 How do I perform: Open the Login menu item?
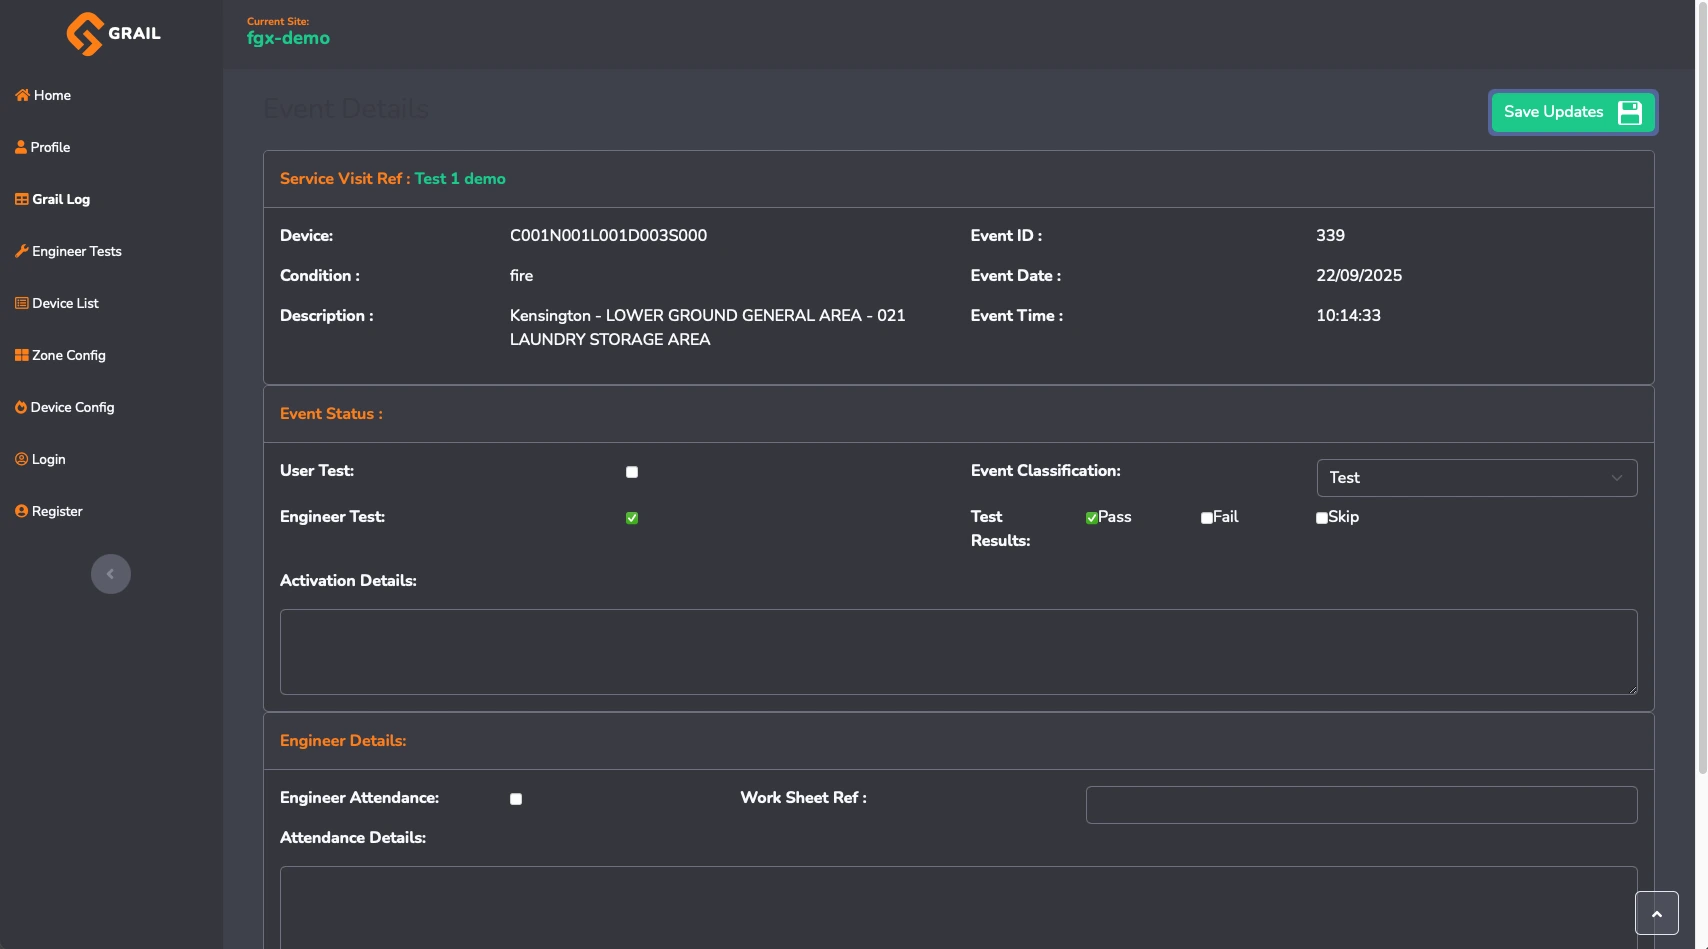[48, 459]
